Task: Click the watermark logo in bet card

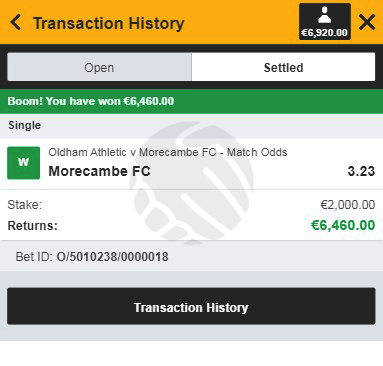Action: click(192, 182)
